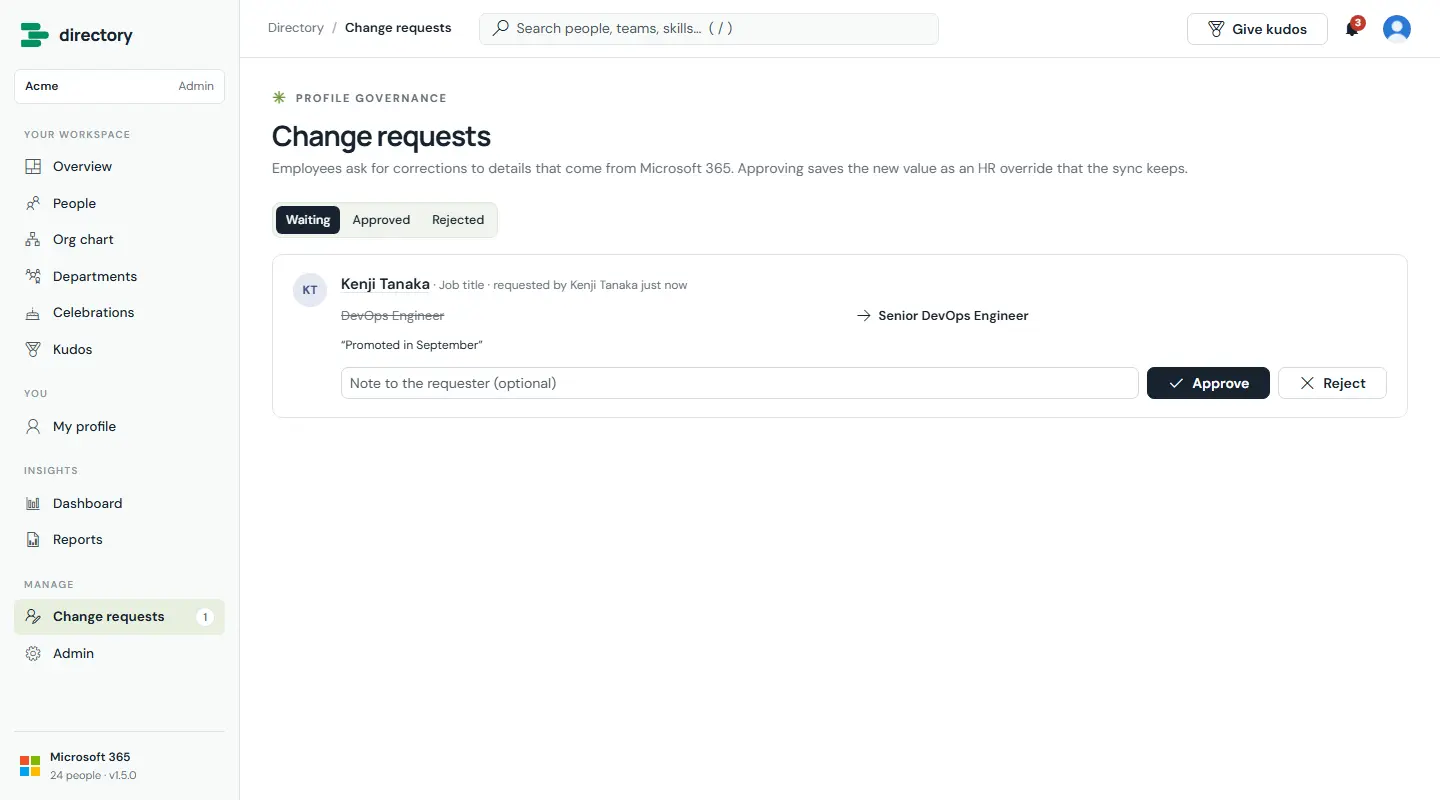Switch to the Rejected tab

(x=458, y=220)
